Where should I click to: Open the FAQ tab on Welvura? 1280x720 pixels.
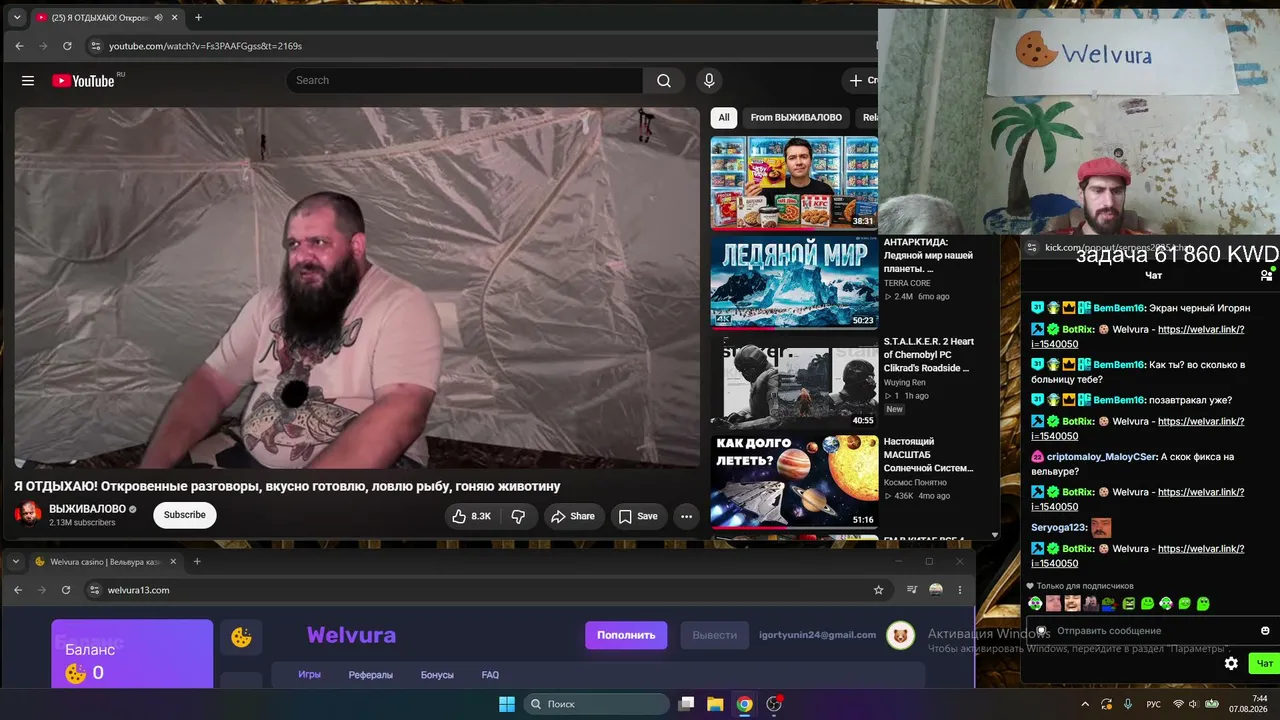(490, 675)
